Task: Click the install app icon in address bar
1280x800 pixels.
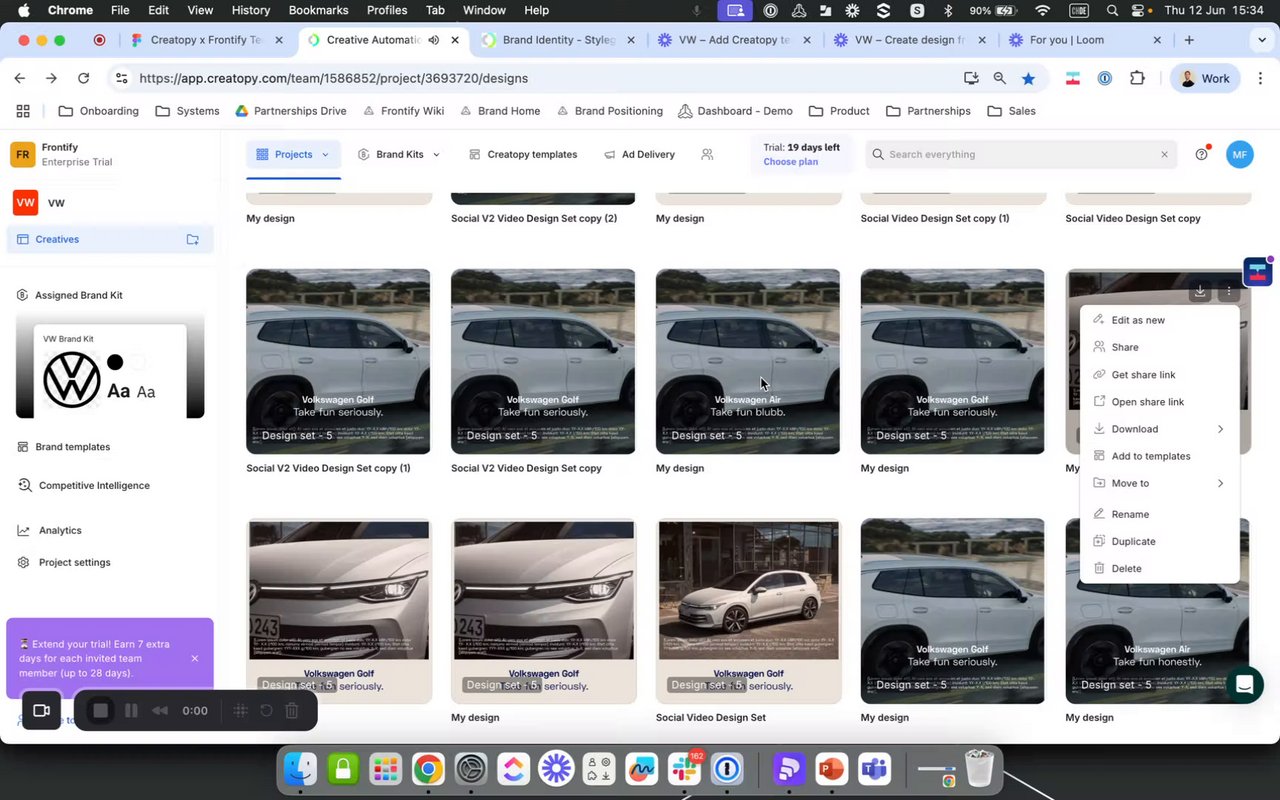Action: tap(970, 78)
